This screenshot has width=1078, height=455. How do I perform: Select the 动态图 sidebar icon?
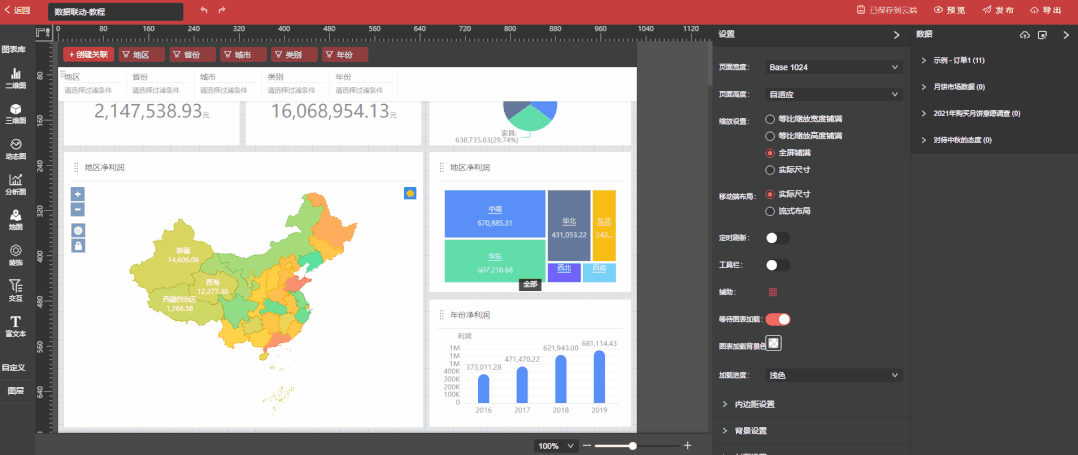pyautogui.click(x=15, y=149)
